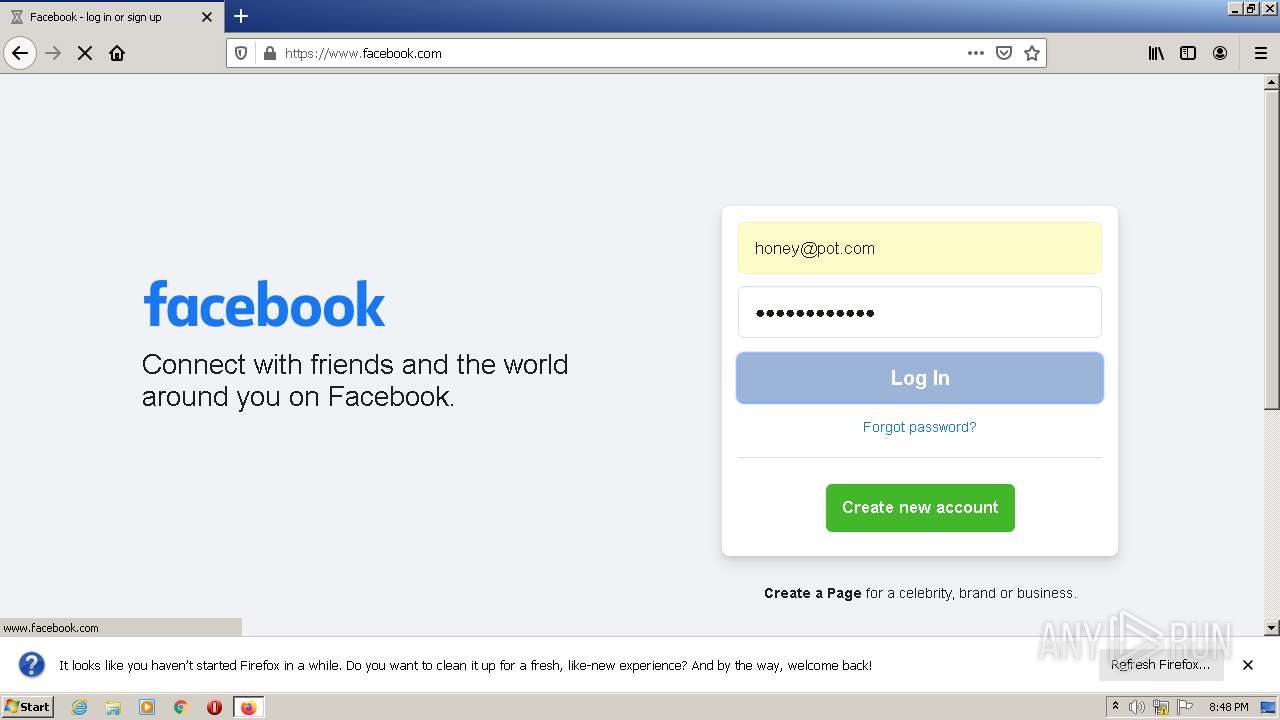The image size is (1280, 720).
Task: Click the facebook logo
Action: coord(264,304)
